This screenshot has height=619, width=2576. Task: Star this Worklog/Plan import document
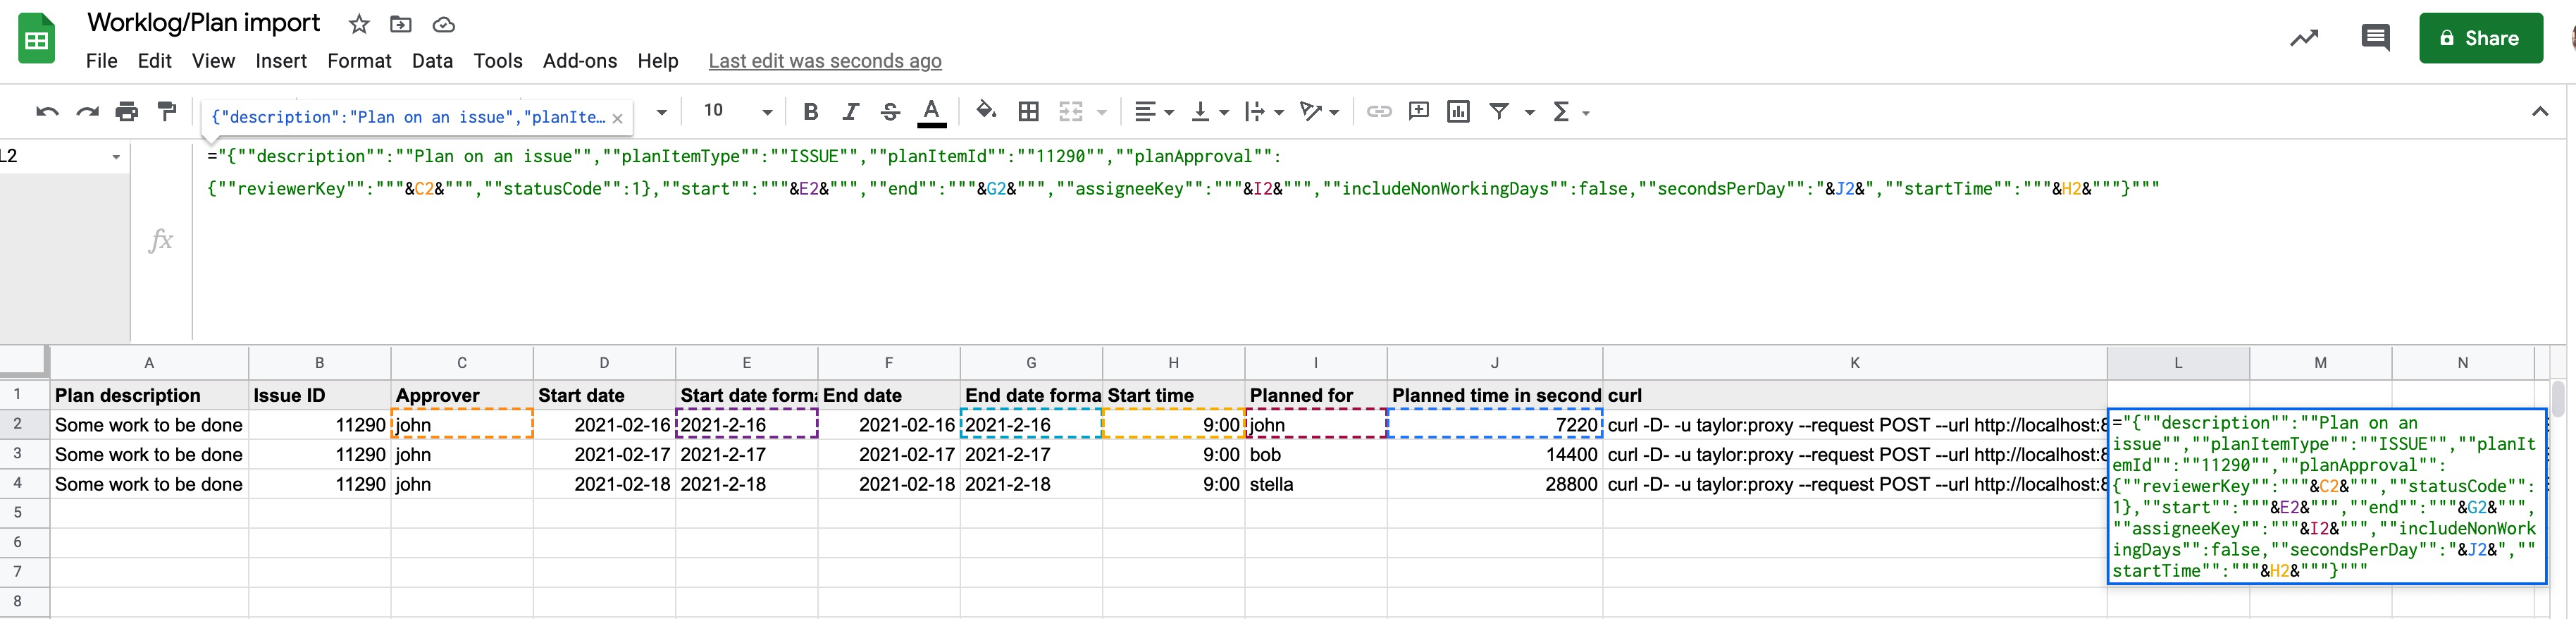[x=359, y=24]
